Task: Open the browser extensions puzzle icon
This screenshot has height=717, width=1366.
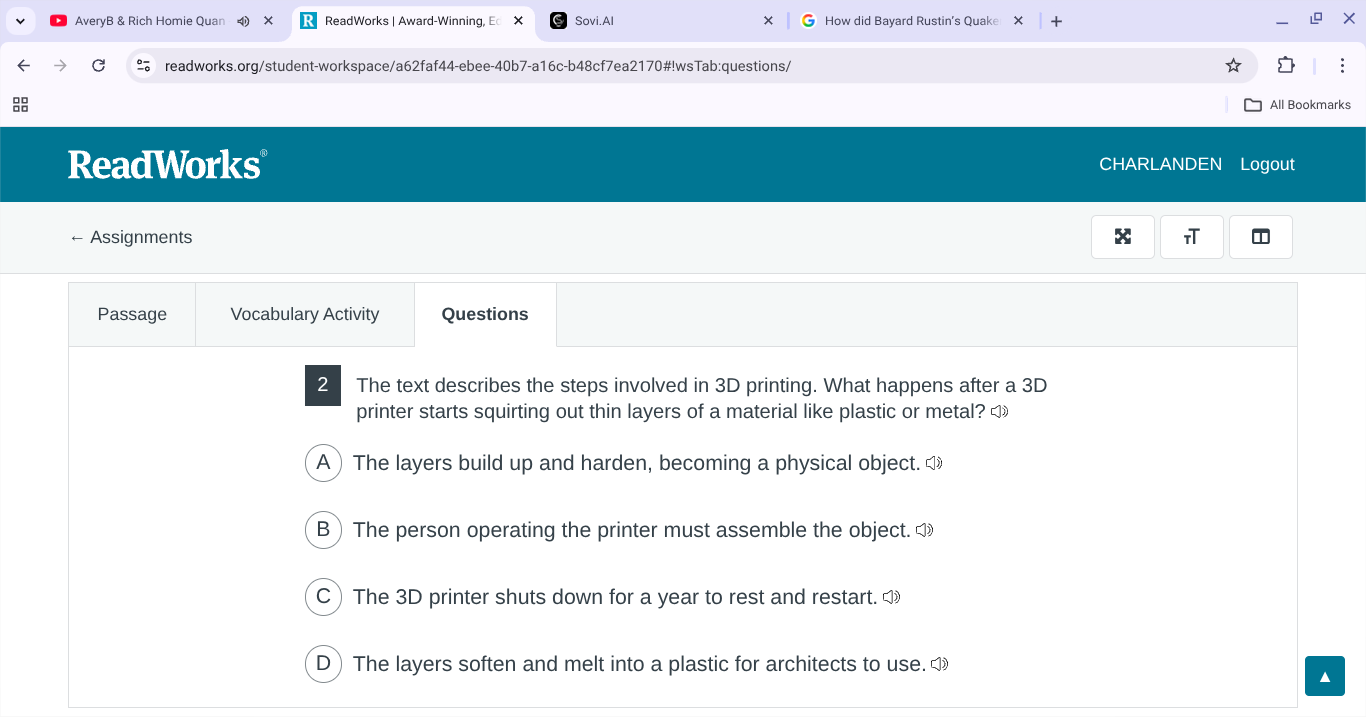Action: [x=1286, y=65]
